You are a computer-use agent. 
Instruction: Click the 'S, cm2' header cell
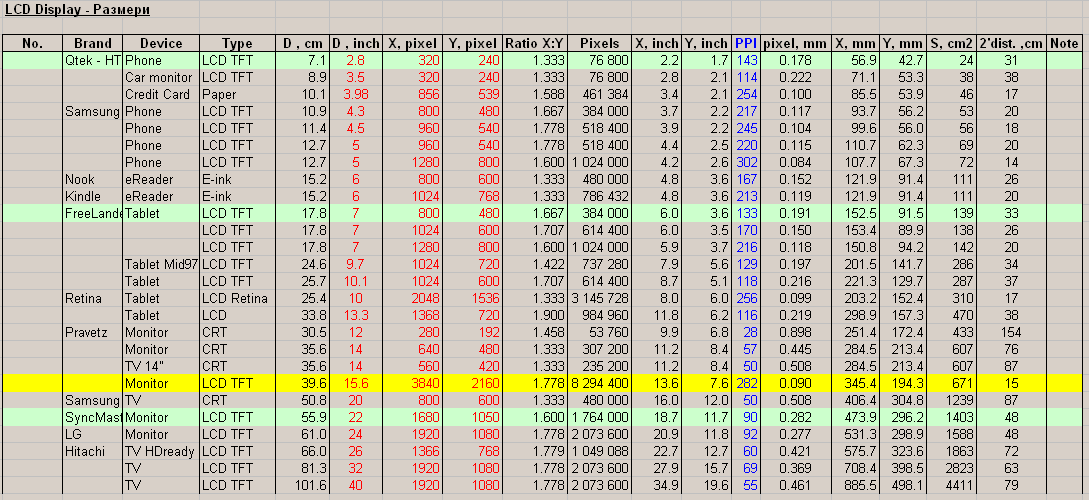point(951,43)
